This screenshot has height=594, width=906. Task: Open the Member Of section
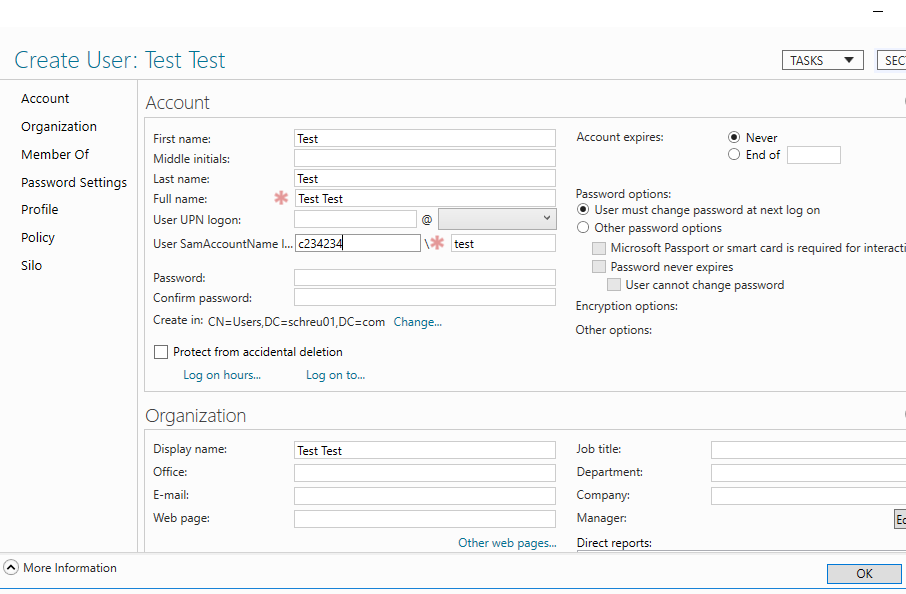tap(55, 155)
